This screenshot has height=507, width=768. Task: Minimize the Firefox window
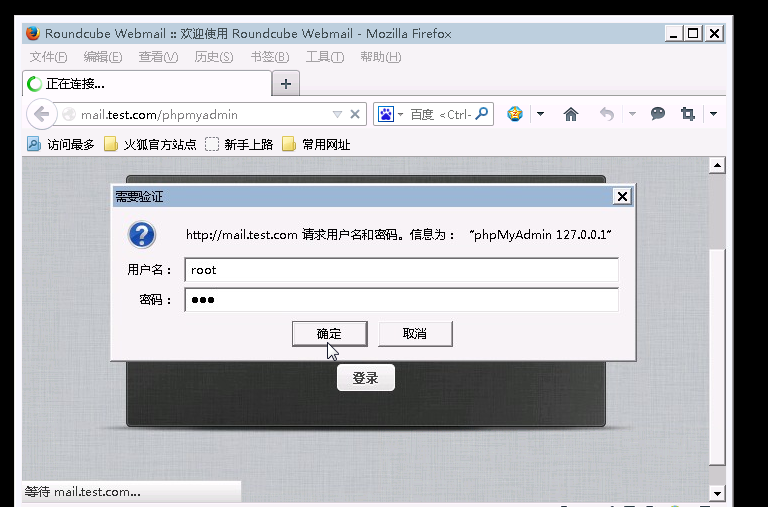674,33
